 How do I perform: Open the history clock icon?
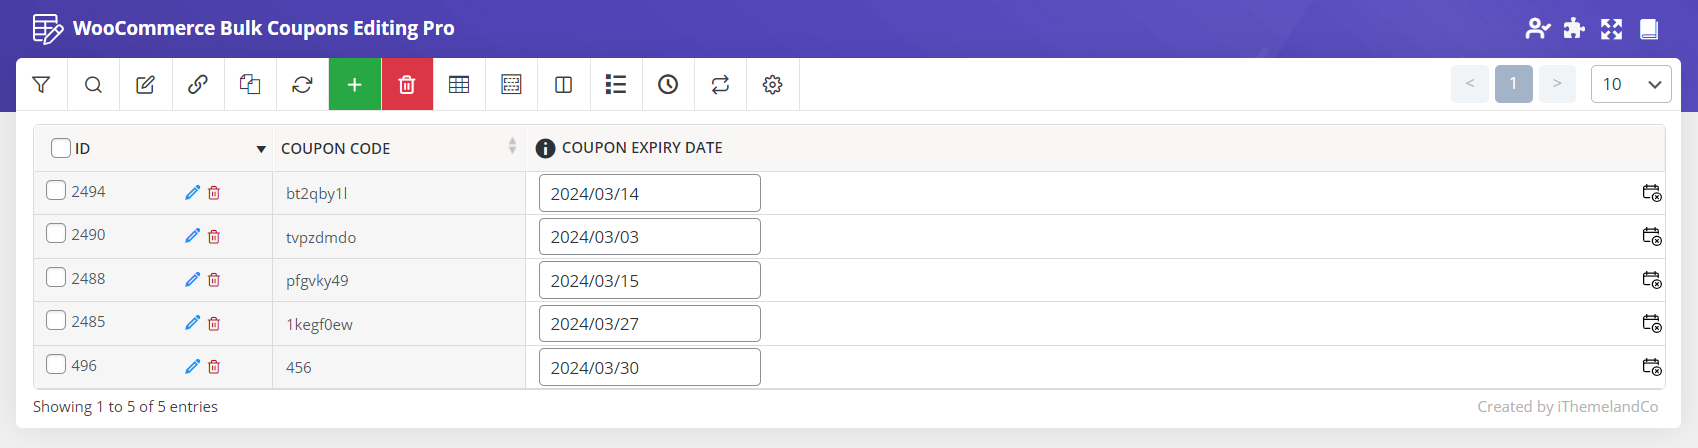coord(668,85)
